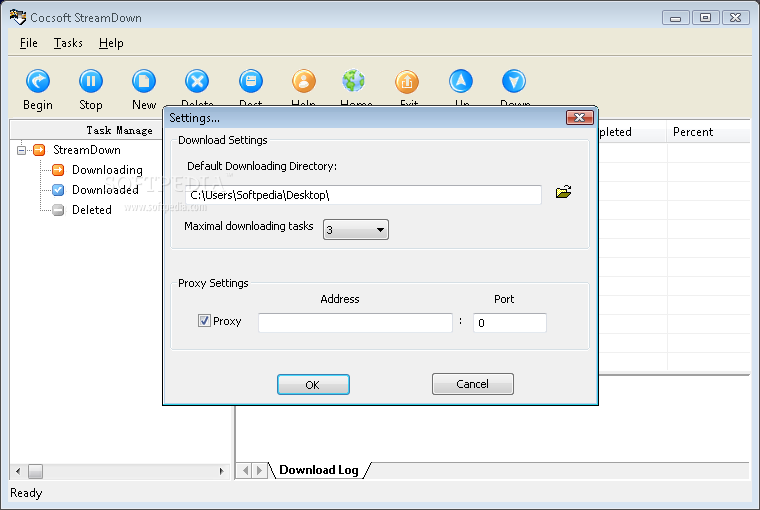The height and width of the screenshot is (510, 760).
Task: Click the Stop toolbar icon
Action: point(91,81)
